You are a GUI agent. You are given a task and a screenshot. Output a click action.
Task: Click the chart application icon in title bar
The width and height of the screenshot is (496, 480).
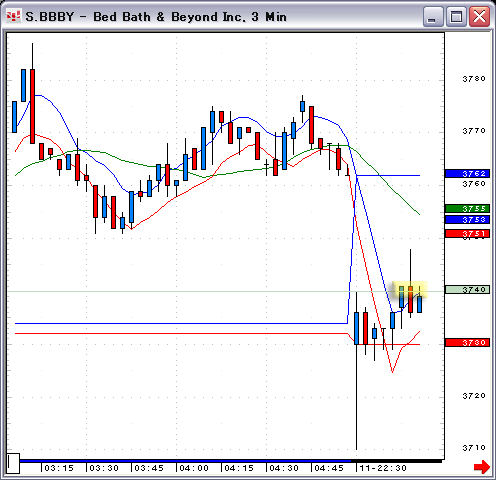click(14, 16)
